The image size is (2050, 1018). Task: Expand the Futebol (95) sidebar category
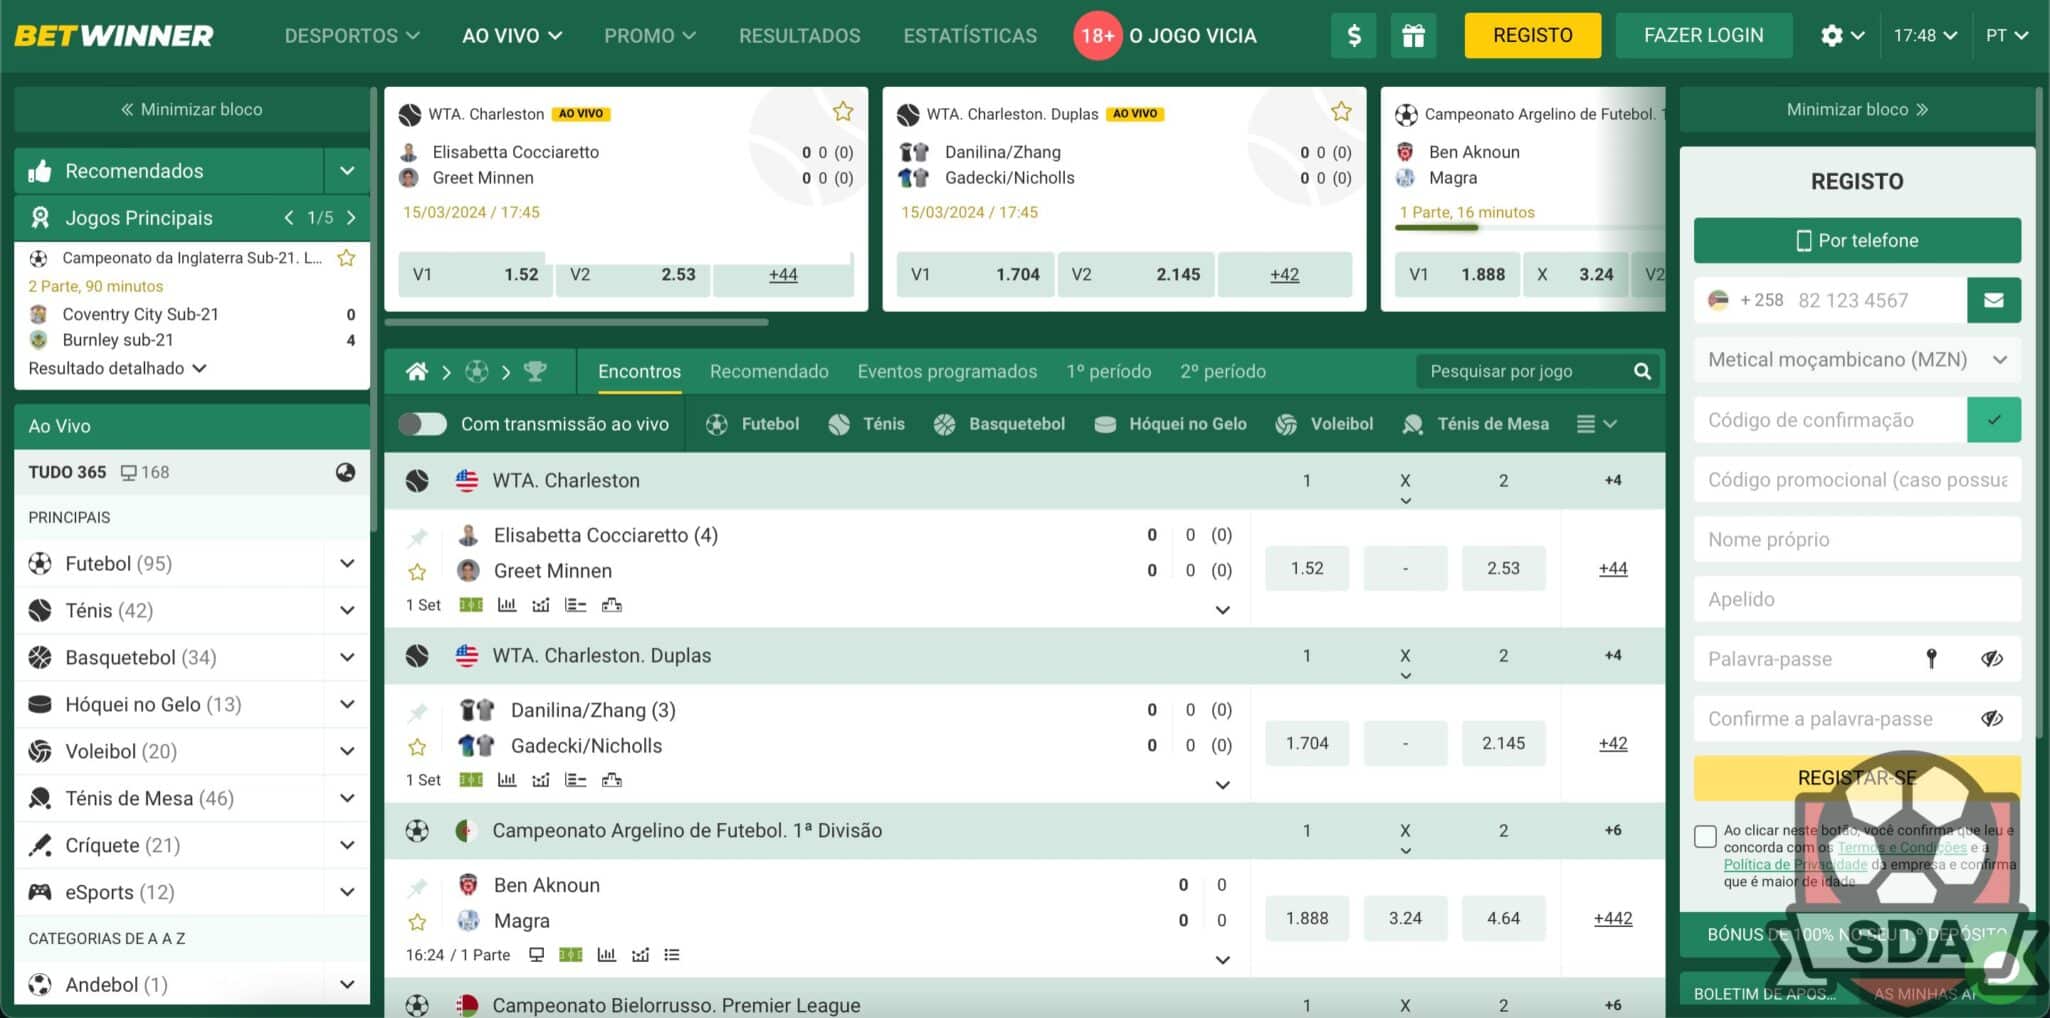(347, 564)
